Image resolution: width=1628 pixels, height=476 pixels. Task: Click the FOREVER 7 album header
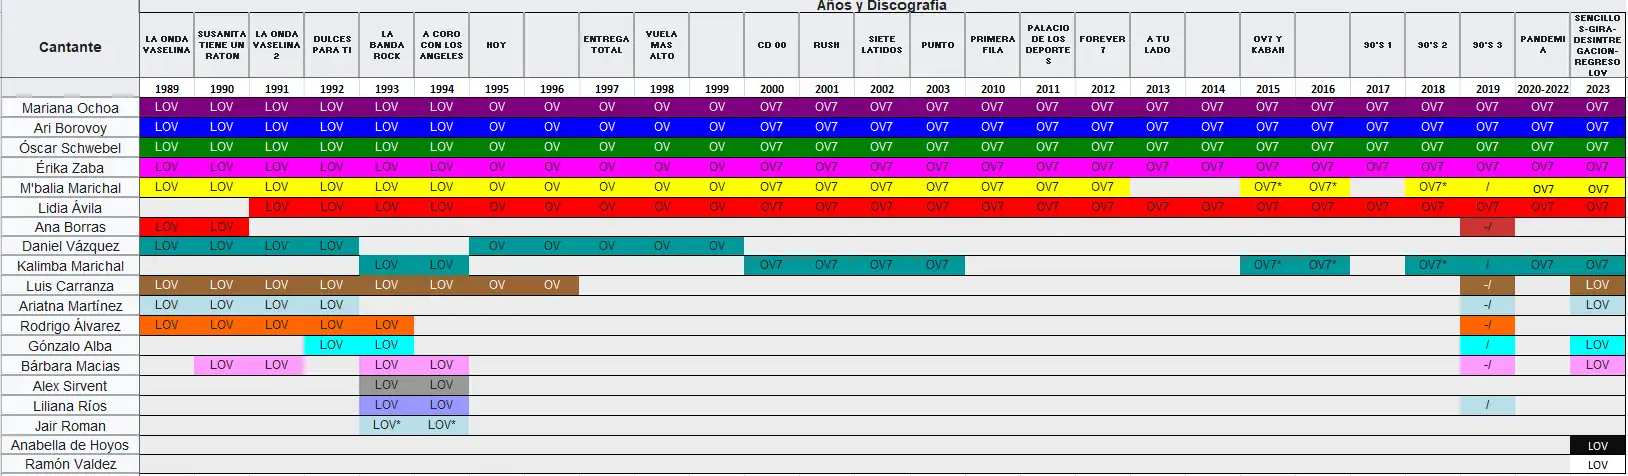pyautogui.click(x=1102, y=45)
